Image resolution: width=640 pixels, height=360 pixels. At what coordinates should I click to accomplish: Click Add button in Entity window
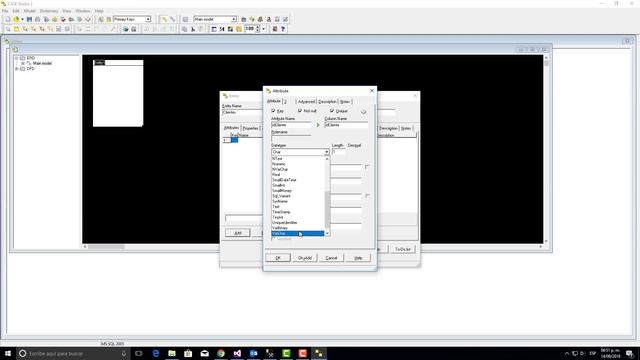click(x=238, y=233)
